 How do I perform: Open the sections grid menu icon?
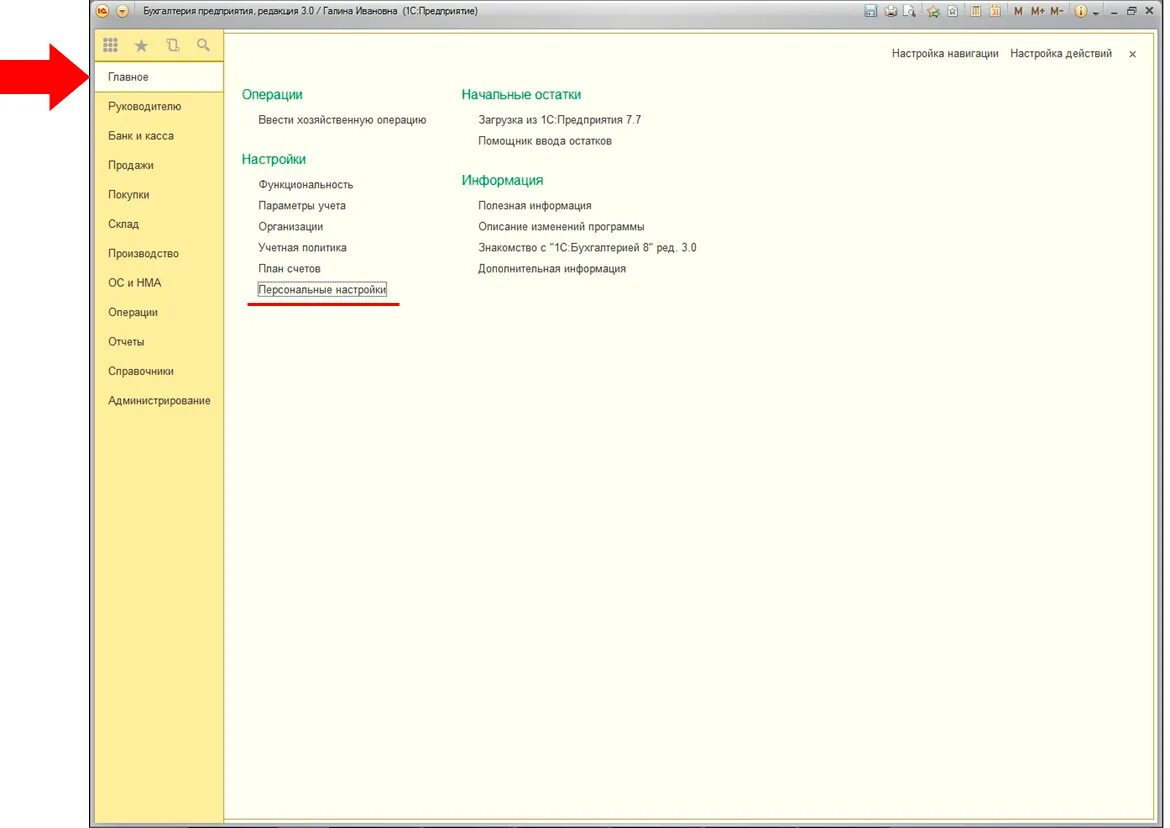110,46
